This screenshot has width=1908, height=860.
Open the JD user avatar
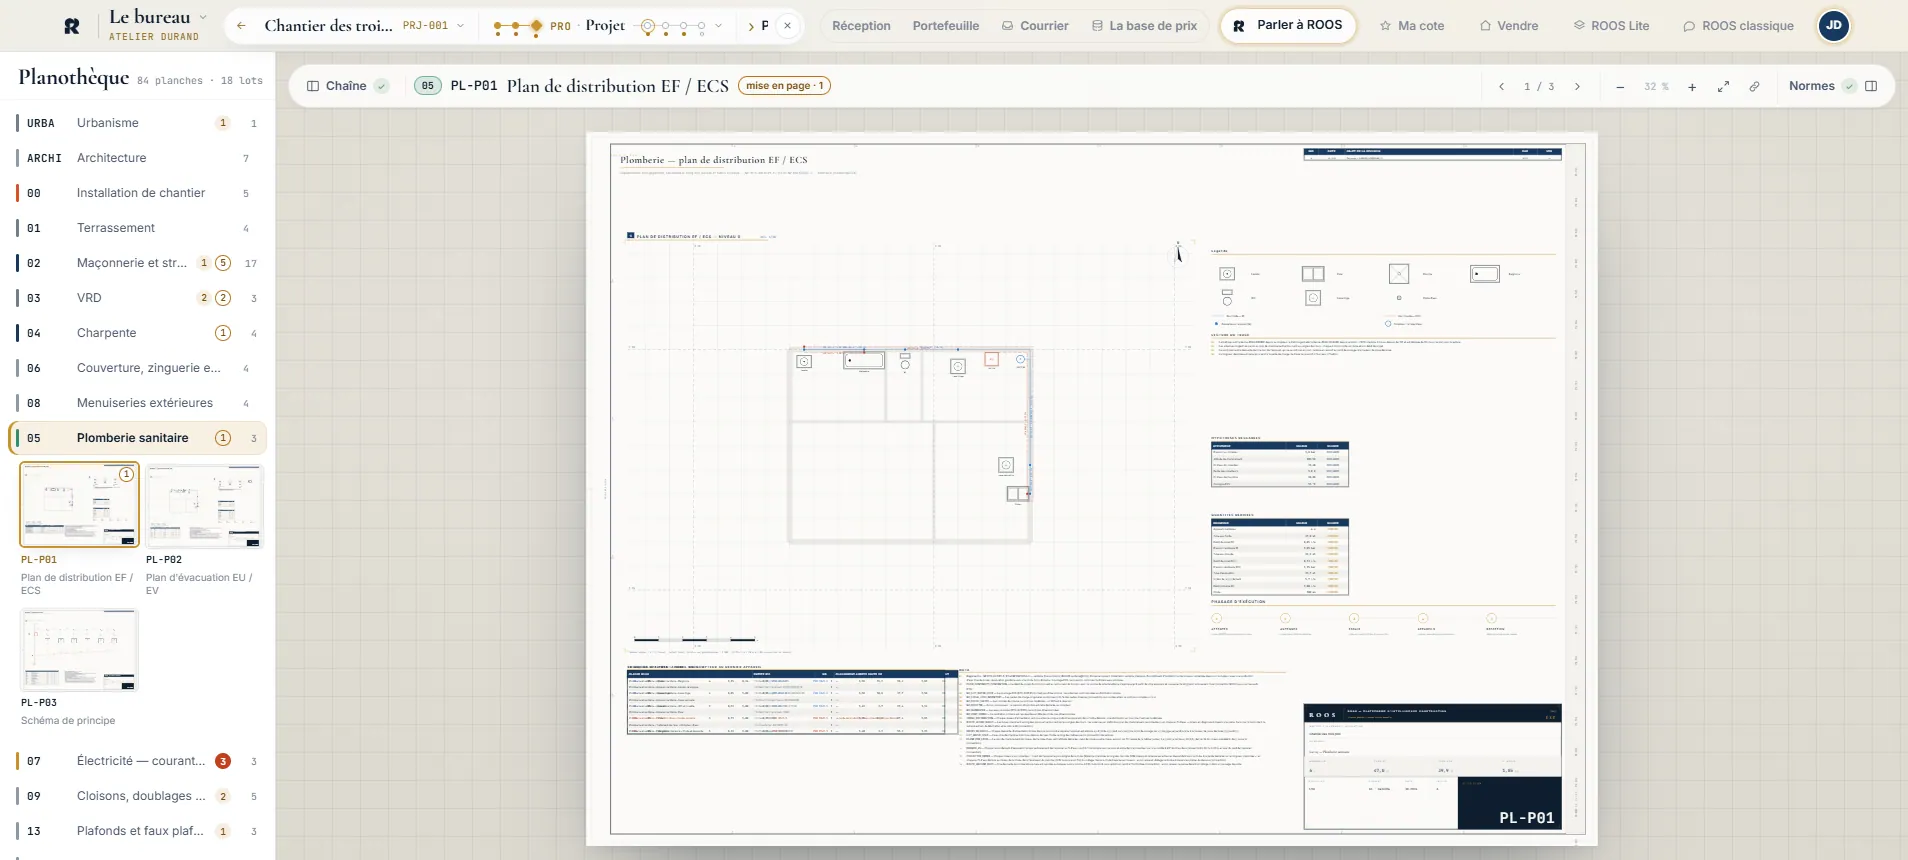coord(1834,26)
